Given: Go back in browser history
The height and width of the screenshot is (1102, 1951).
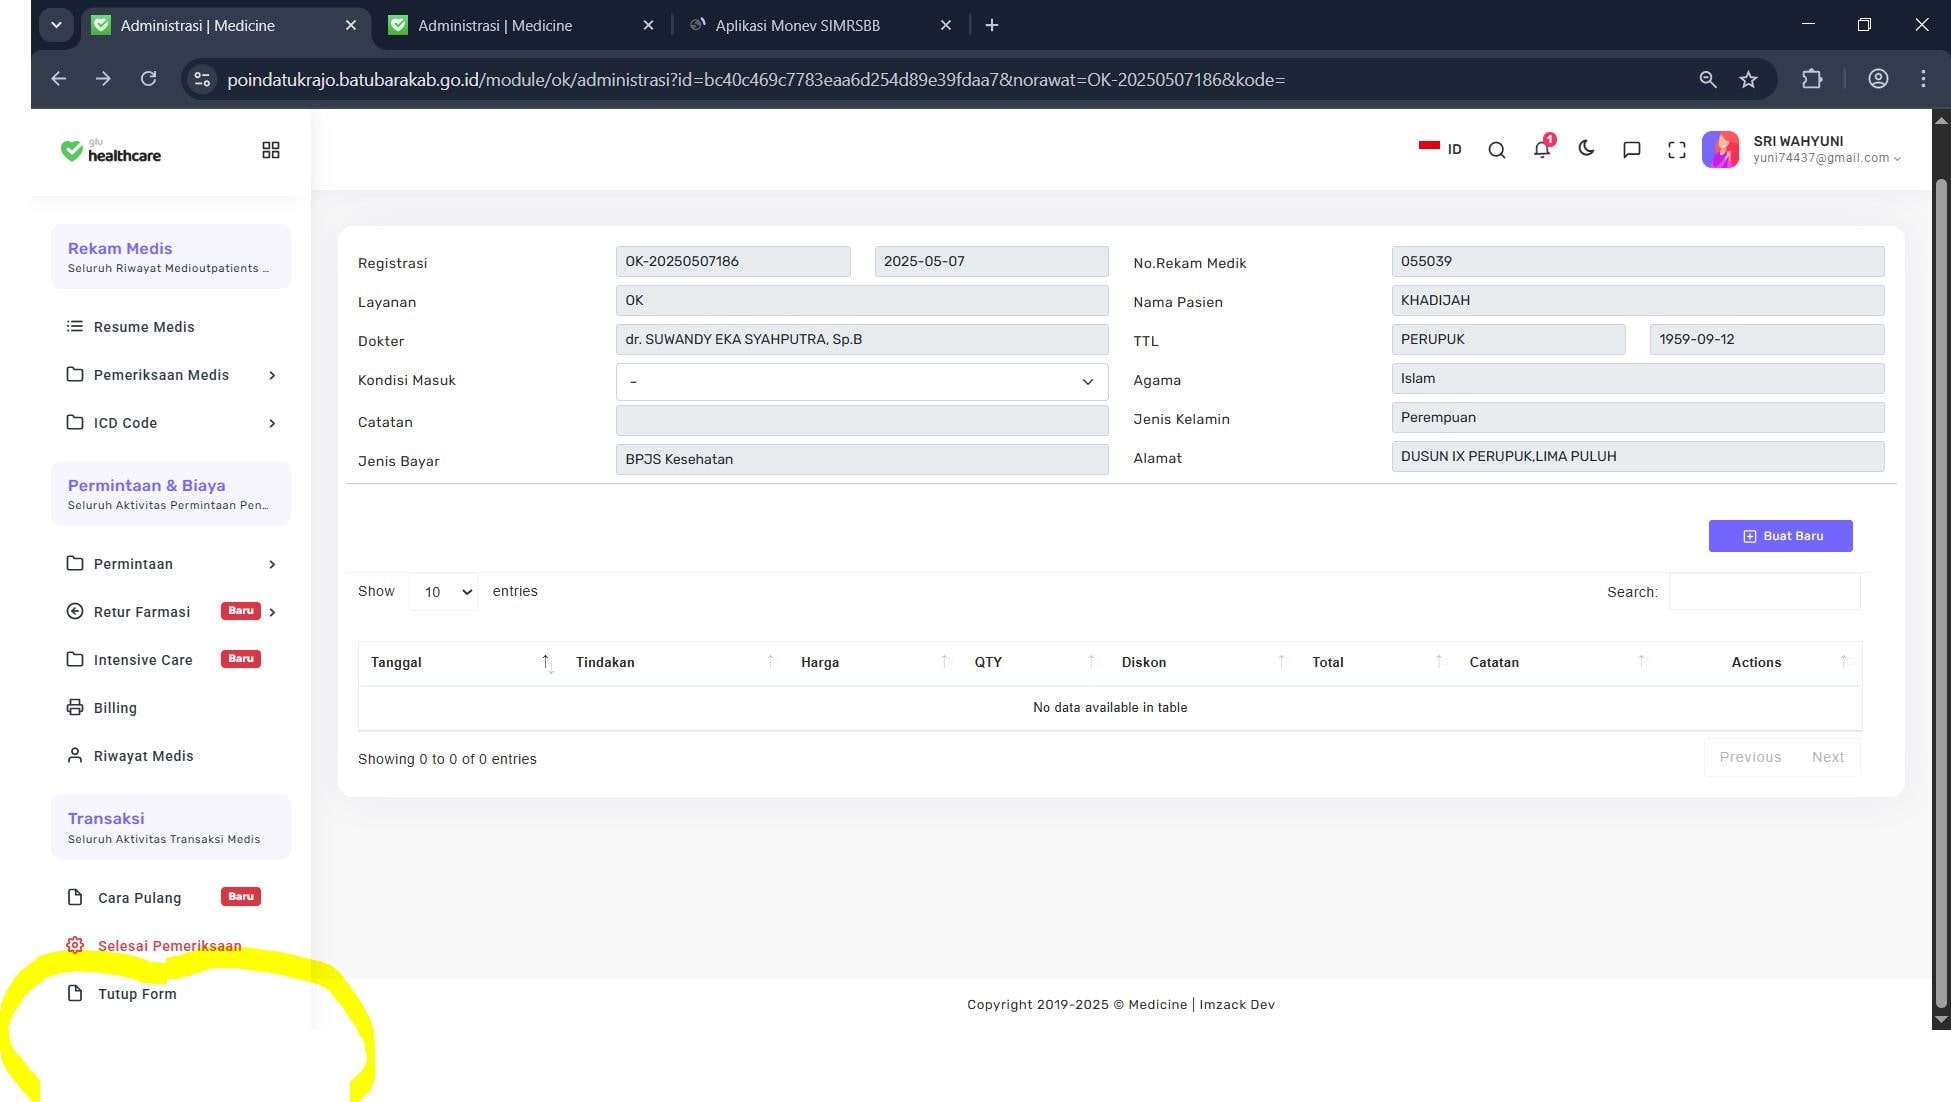Looking at the screenshot, I should click(58, 79).
